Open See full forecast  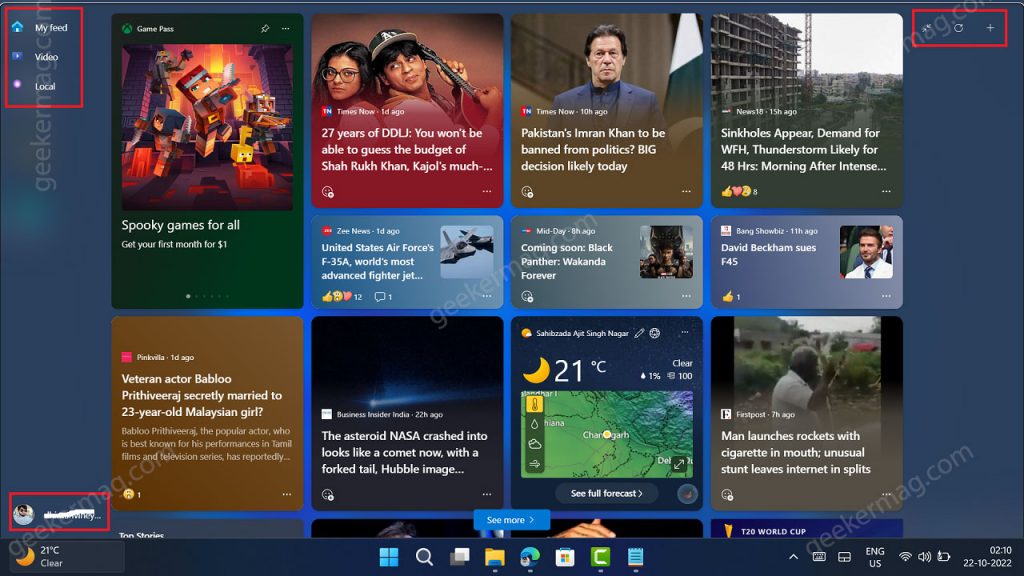[x=607, y=494]
